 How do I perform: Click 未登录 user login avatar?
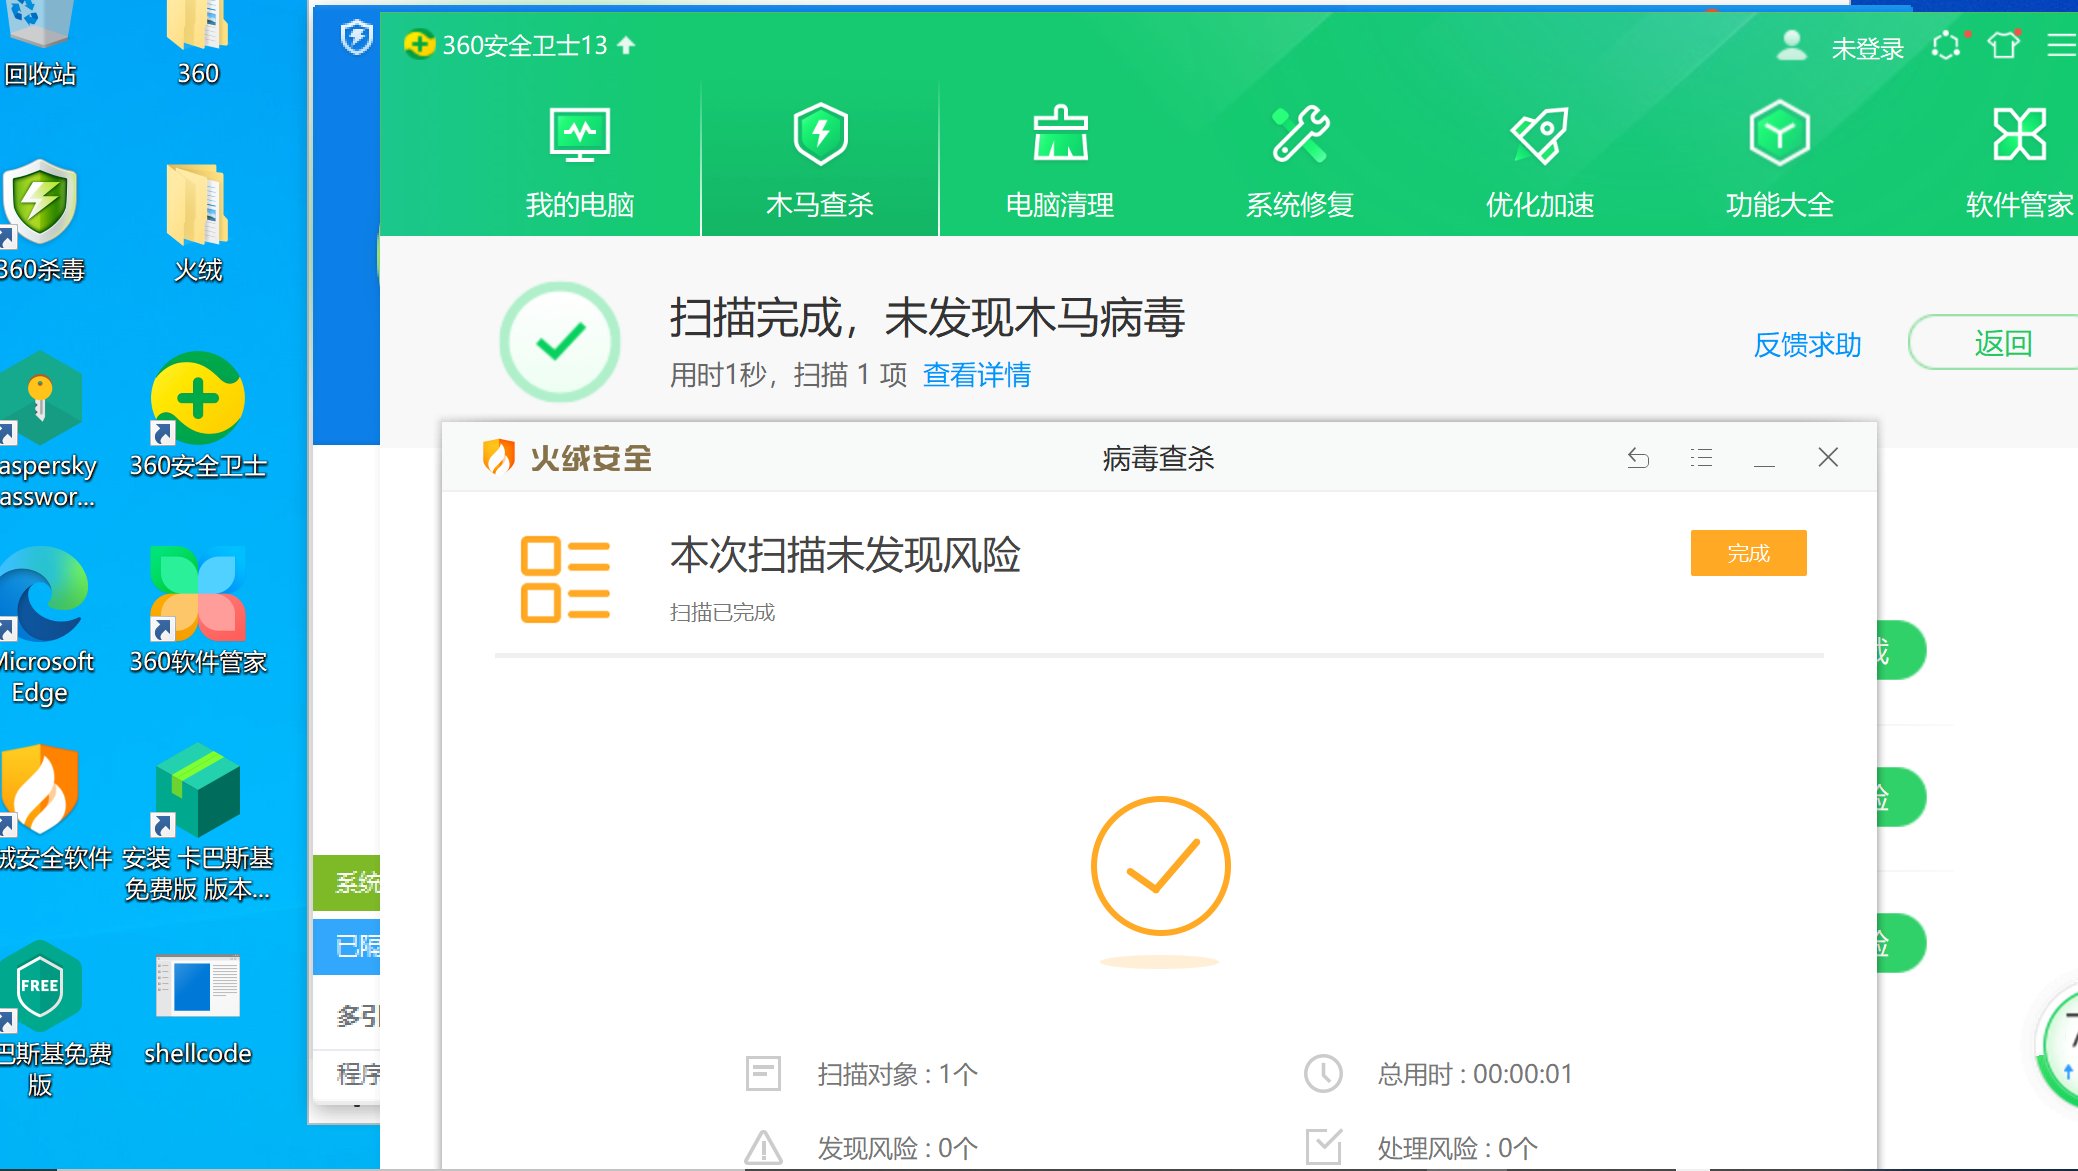coord(1791,46)
